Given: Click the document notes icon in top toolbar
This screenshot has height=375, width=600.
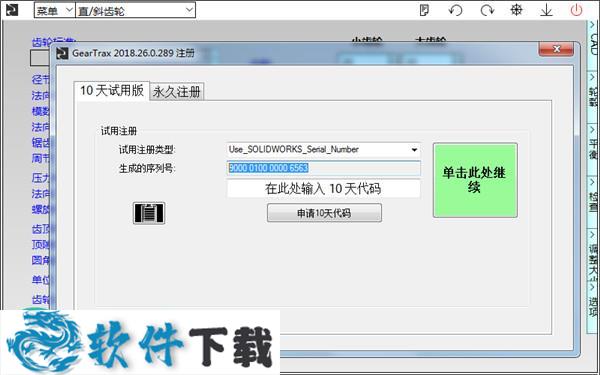Looking at the screenshot, I should (424, 10).
